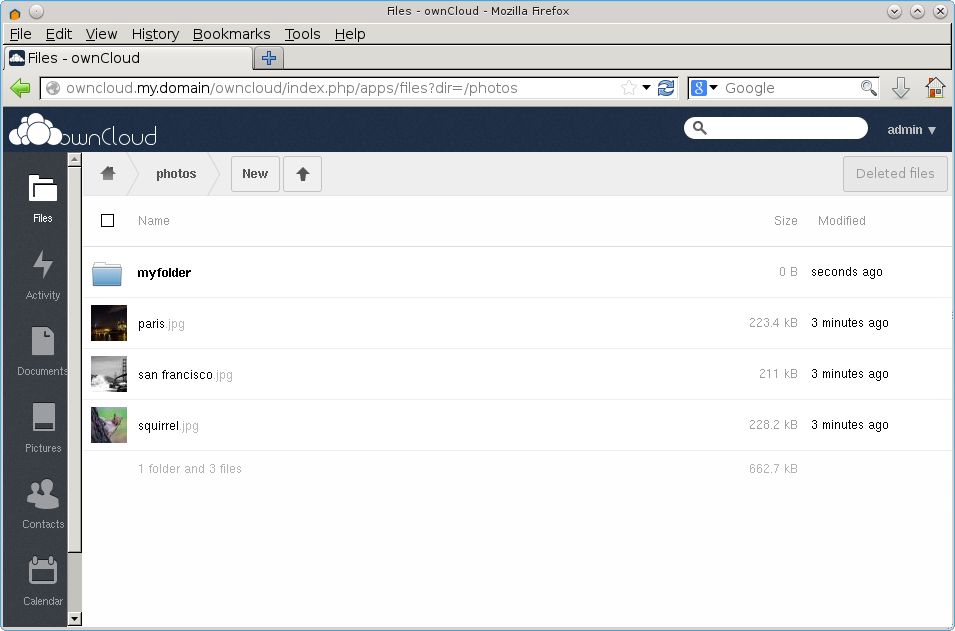This screenshot has width=955, height=631.
Task: Open the myfolder folder name
Action: pyautogui.click(x=164, y=272)
